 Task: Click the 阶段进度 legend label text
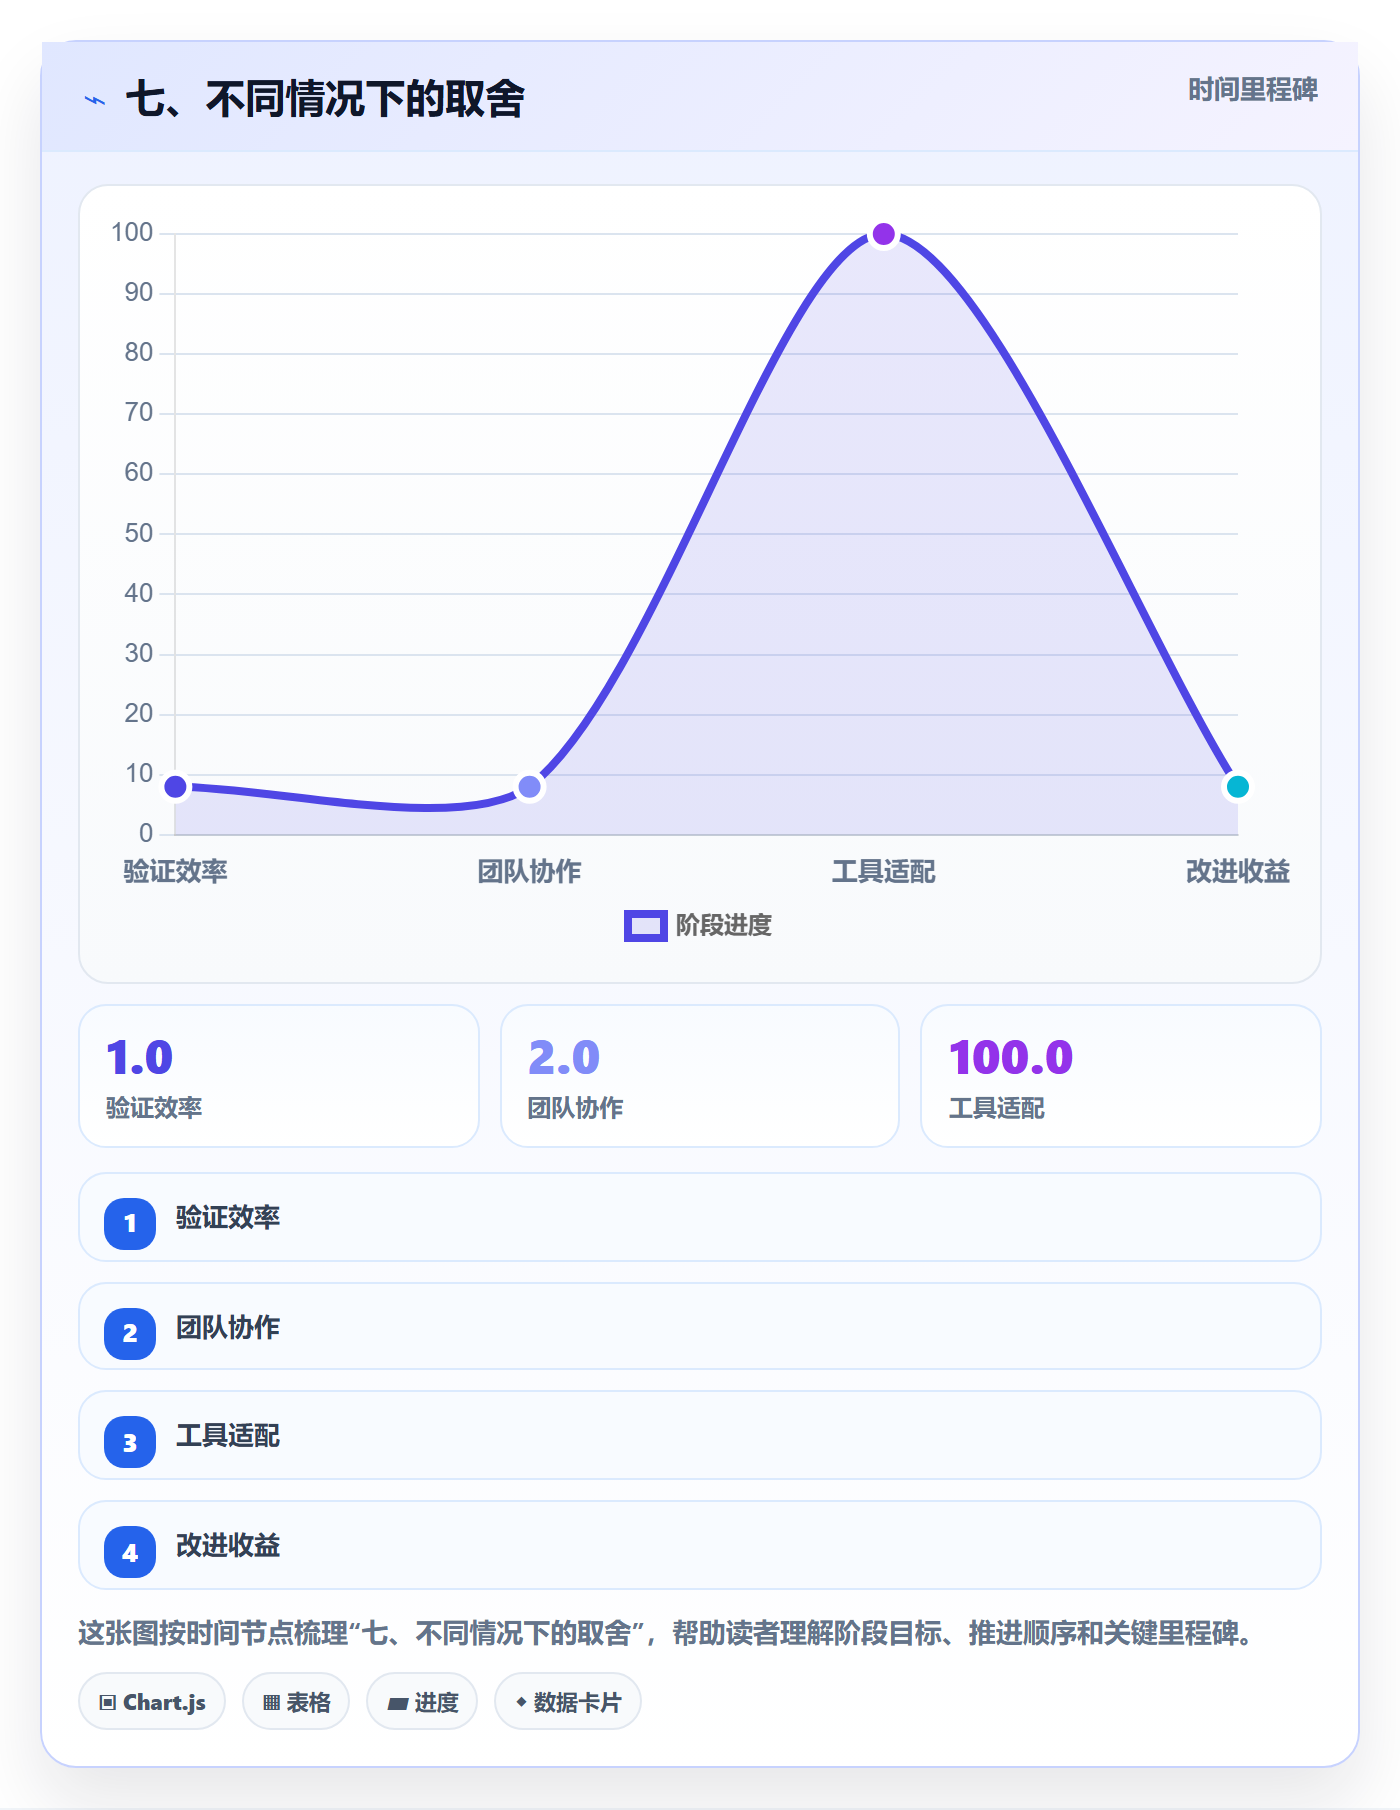pos(724,926)
